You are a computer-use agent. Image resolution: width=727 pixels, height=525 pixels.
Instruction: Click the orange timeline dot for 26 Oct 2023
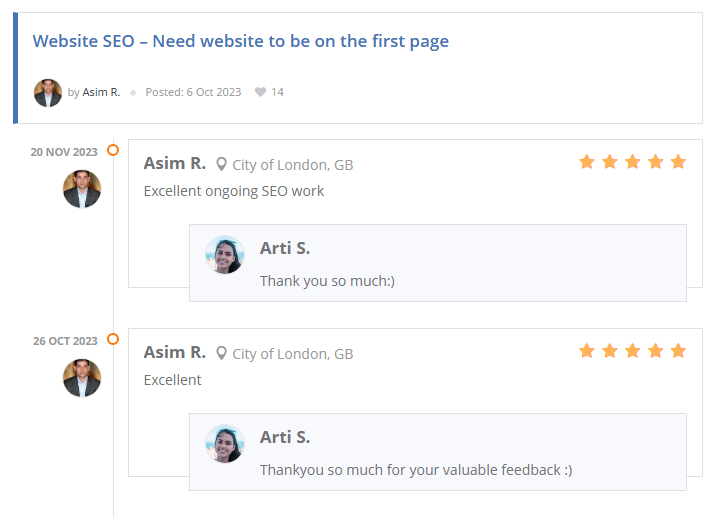pyautogui.click(x=113, y=339)
